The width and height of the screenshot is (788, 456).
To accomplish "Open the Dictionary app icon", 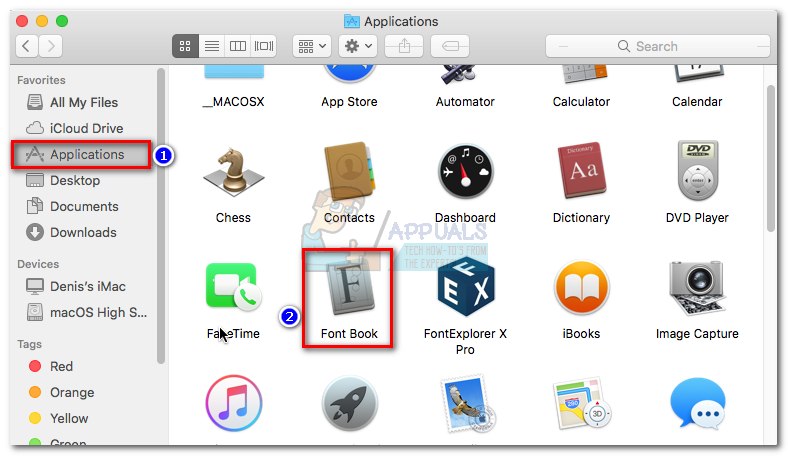I will coord(581,170).
